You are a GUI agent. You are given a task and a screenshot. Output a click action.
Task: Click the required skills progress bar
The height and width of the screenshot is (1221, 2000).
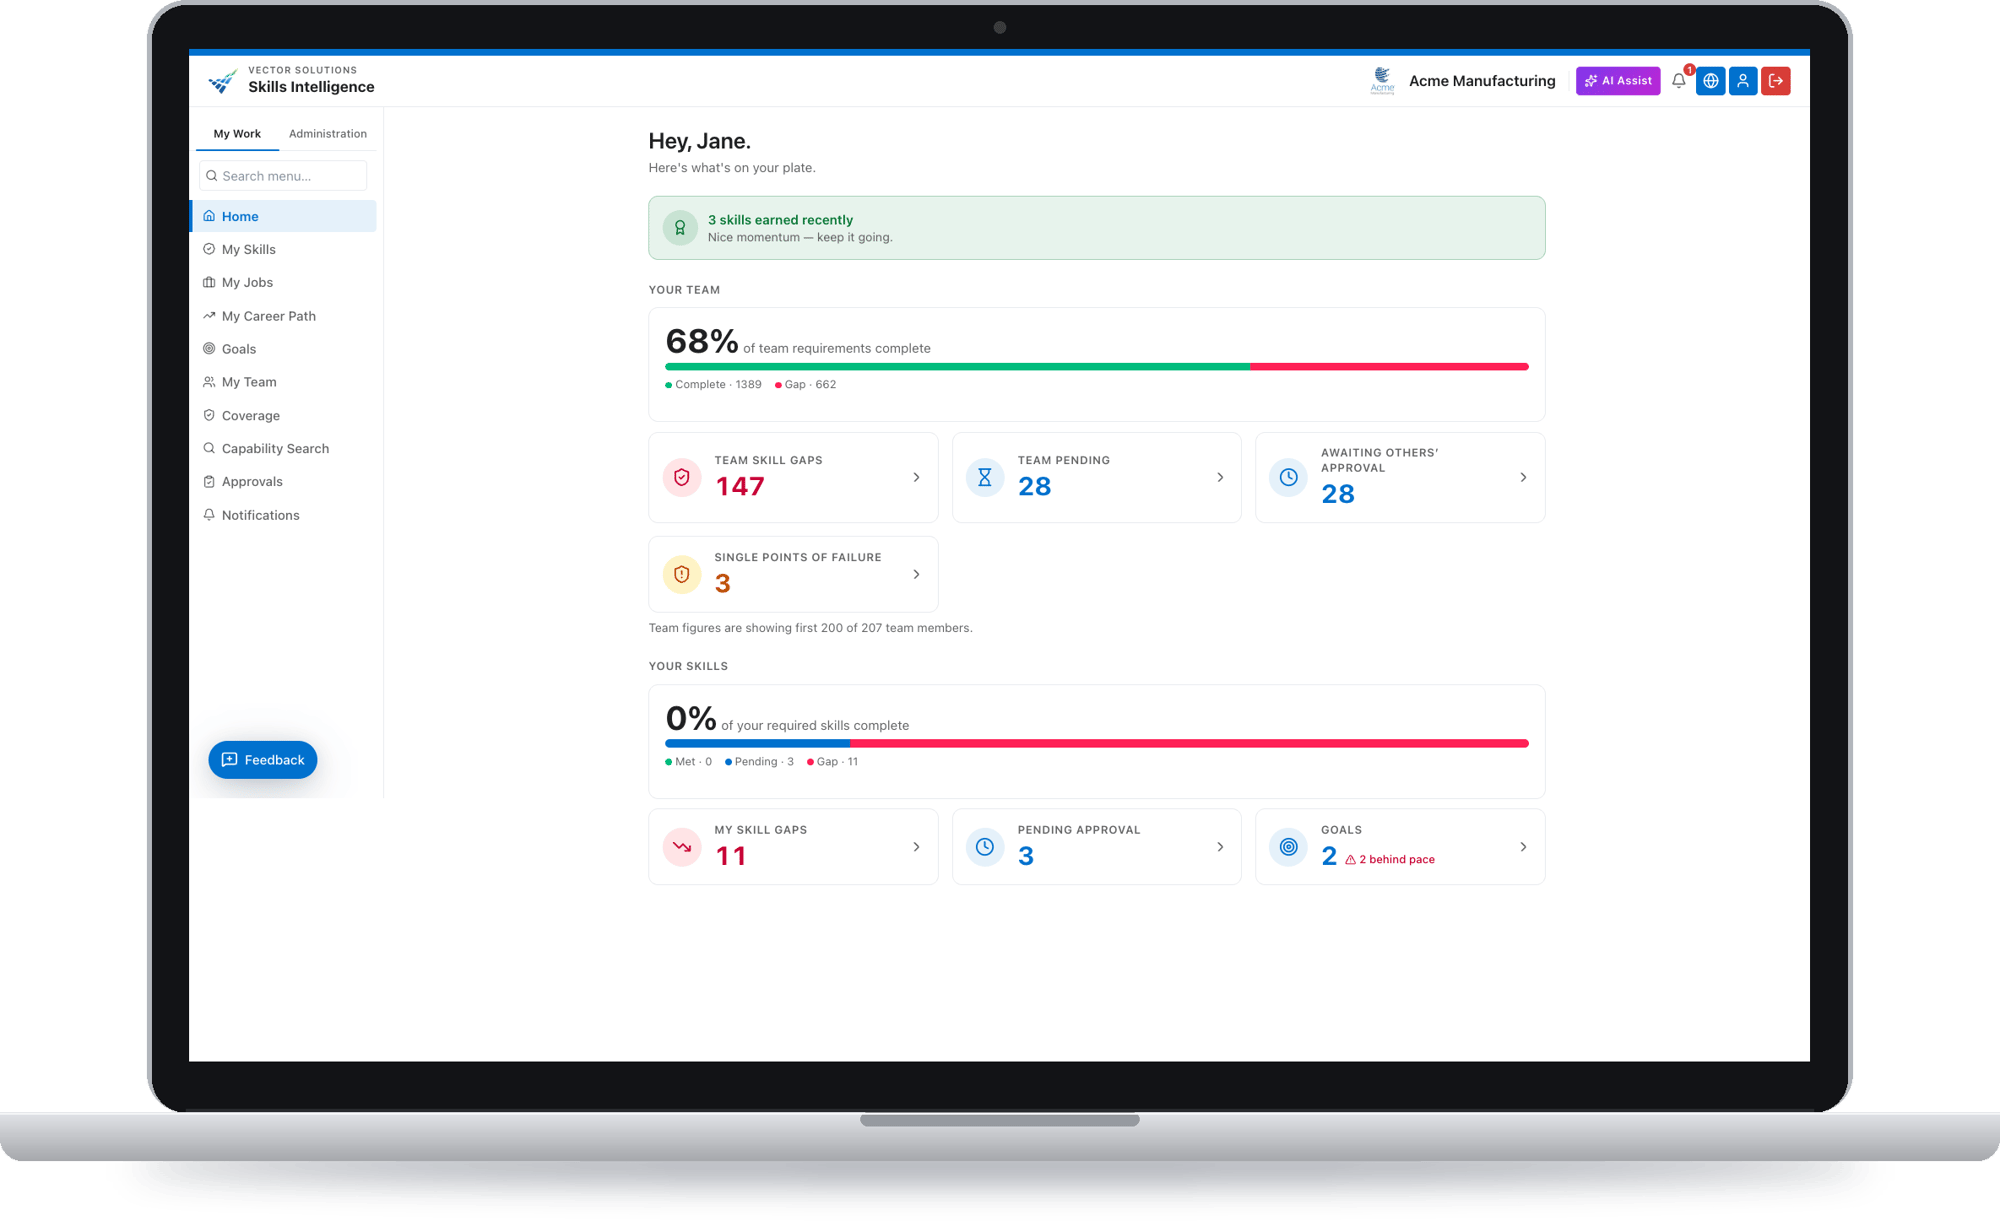(1096, 744)
